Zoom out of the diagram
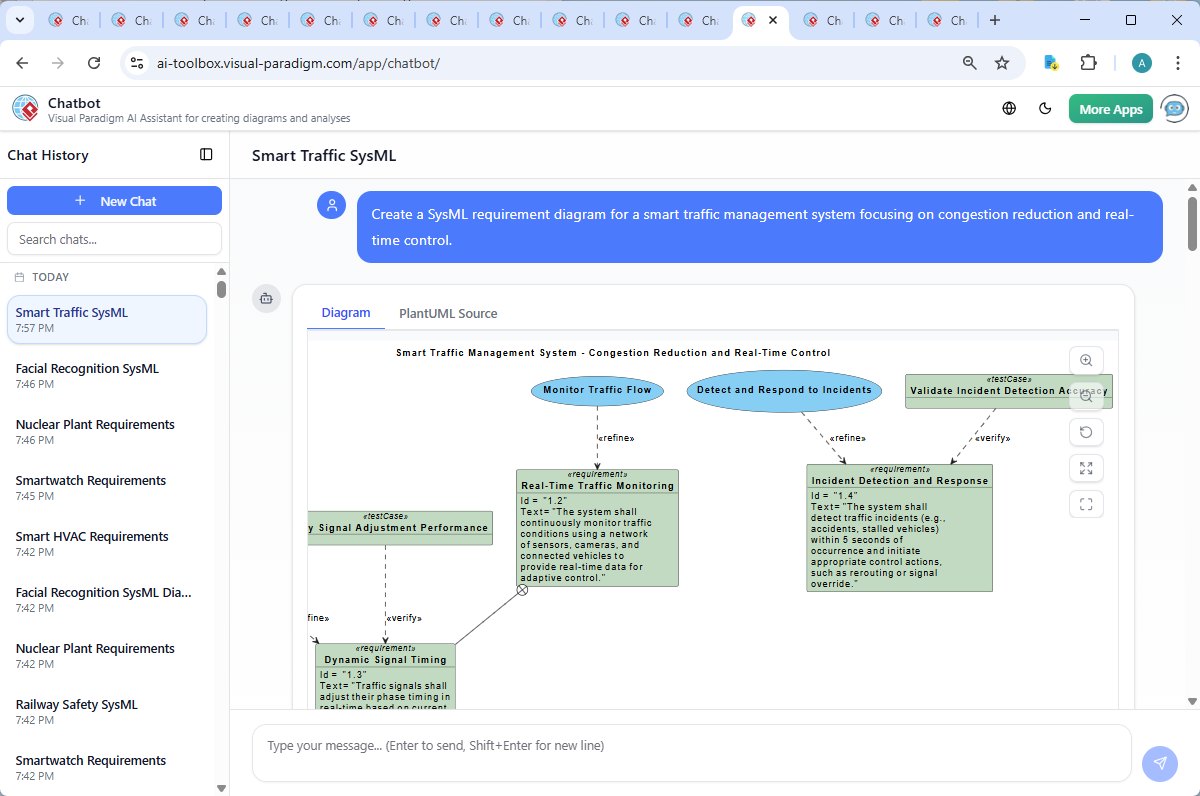 pos(1086,396)
